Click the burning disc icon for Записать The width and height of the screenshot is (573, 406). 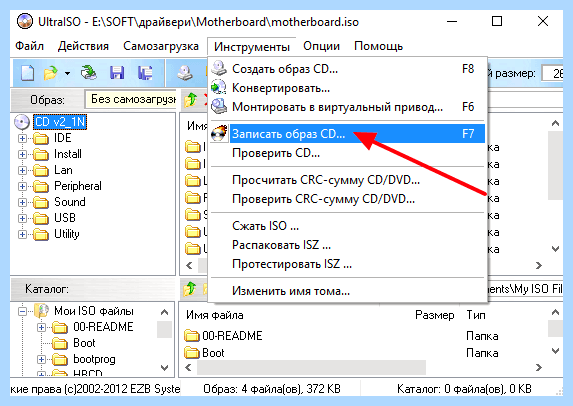[219, 133]
